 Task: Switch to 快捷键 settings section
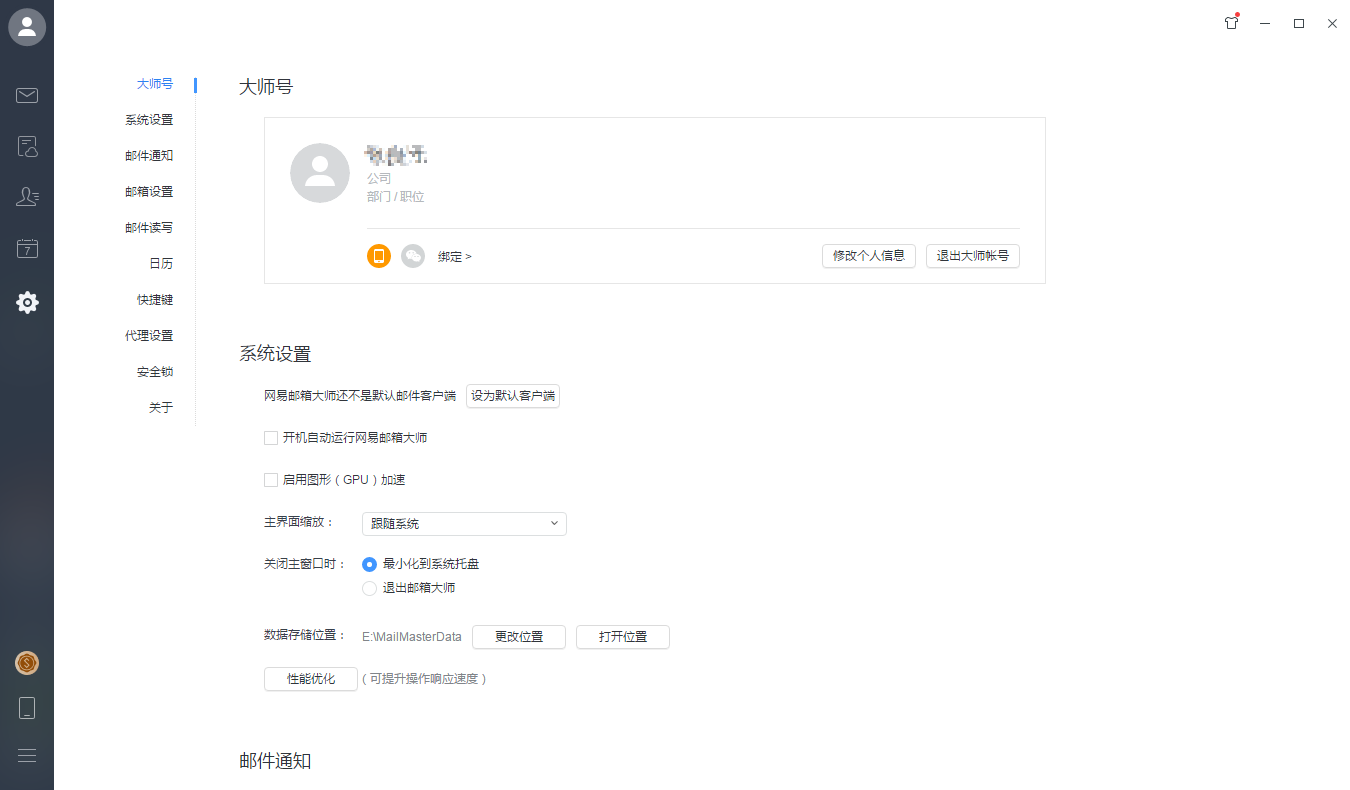(155, 300)
